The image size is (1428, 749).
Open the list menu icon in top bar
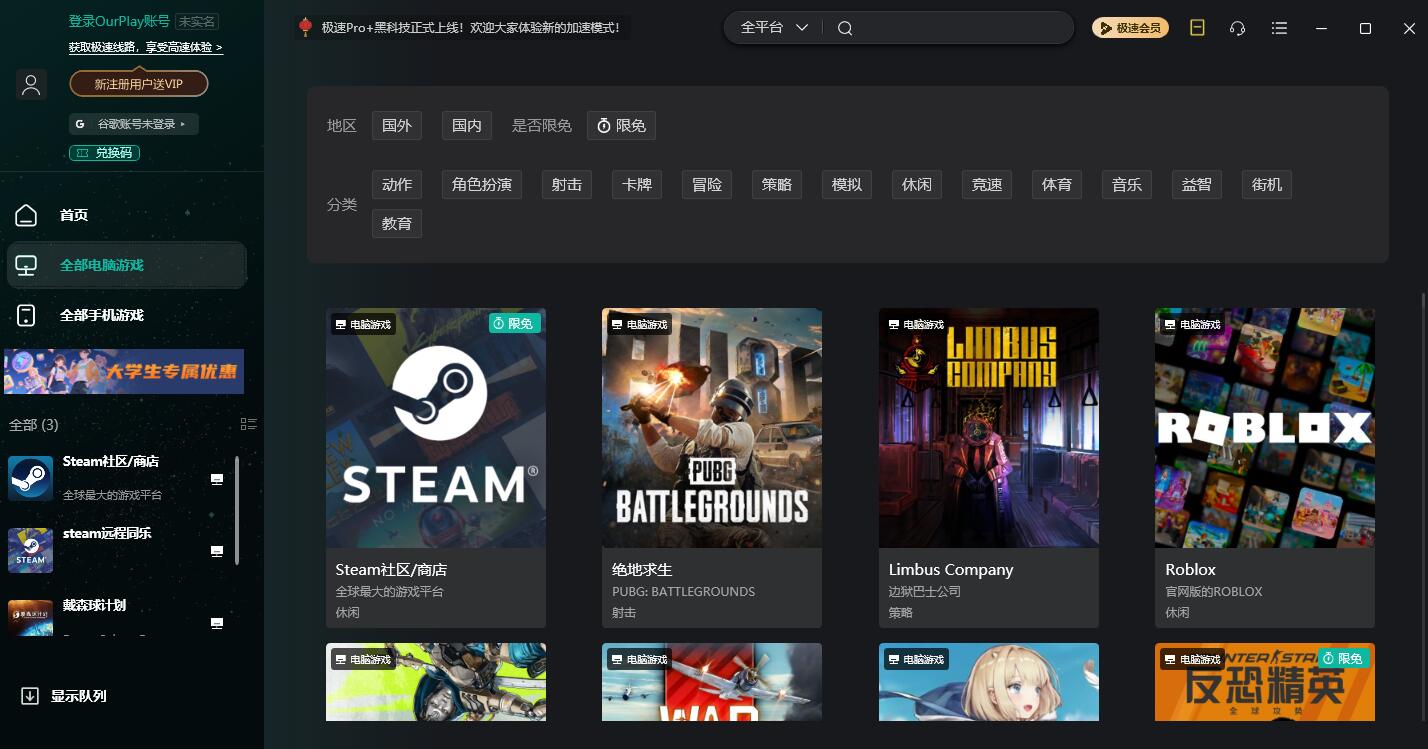tap(1279, 28)
